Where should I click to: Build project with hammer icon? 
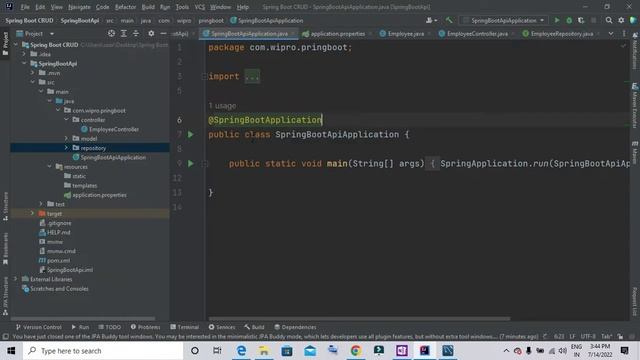449,20
